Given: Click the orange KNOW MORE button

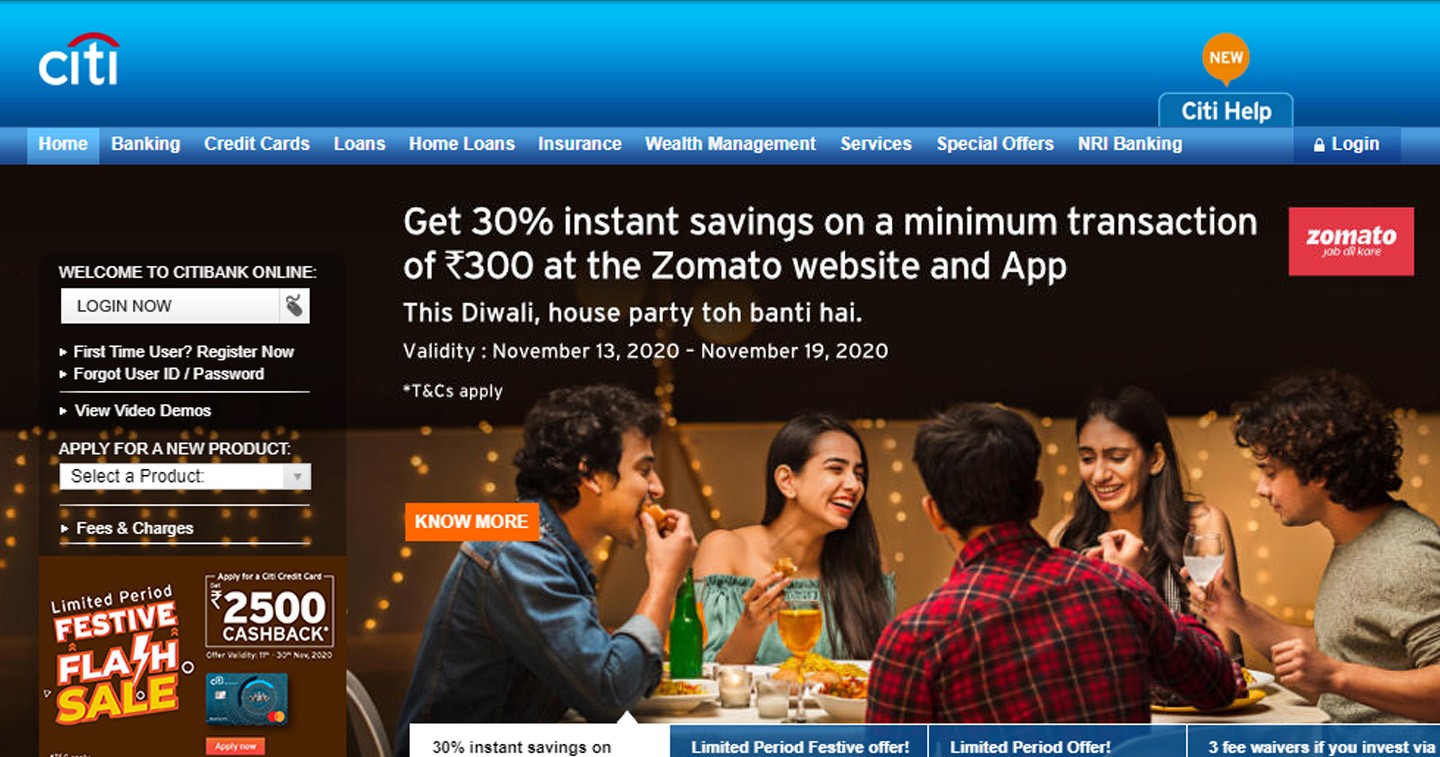Looking at the screenshot, I should (472, 522).
